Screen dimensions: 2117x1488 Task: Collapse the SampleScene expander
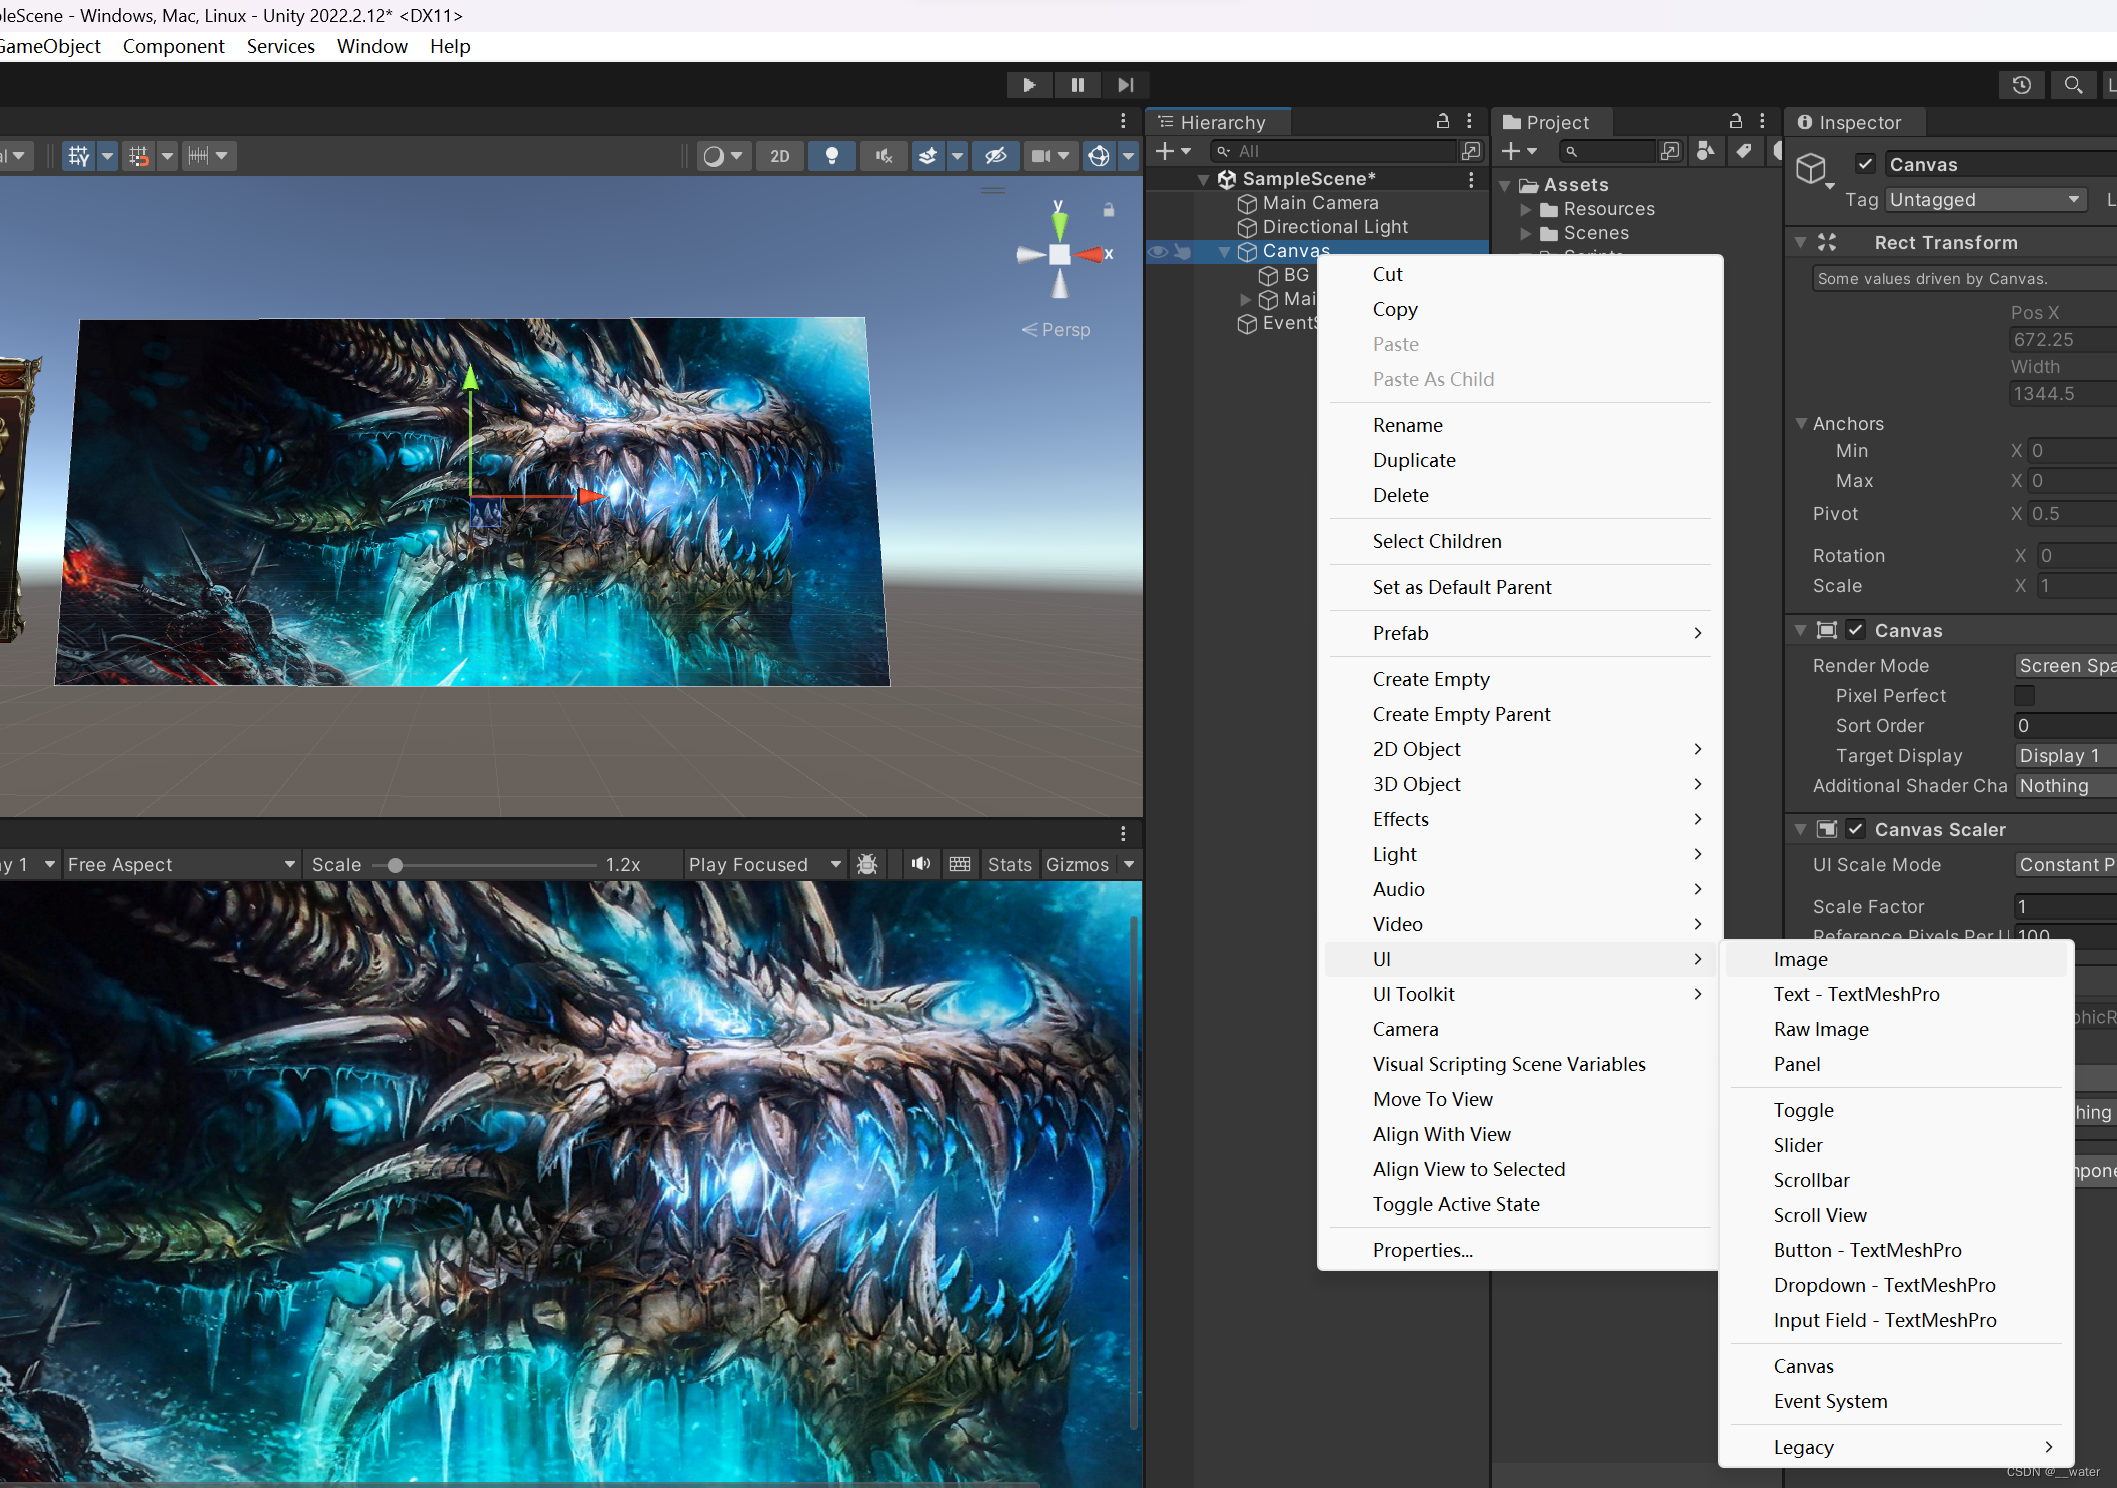coord(1203,180)
